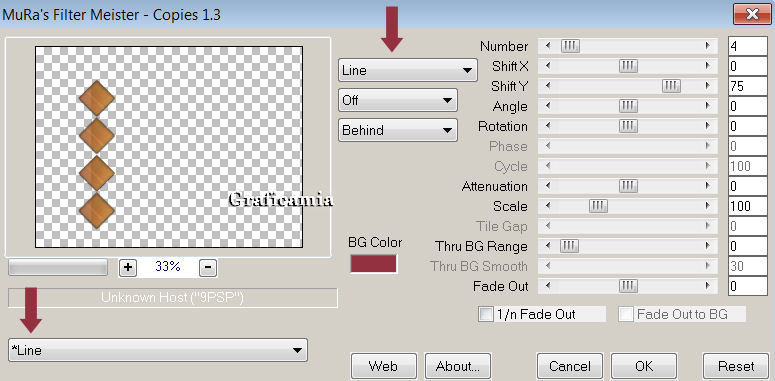This screenshot has height=381, width=775.
Task: Click the Shift Y value field
Action: 747,86
